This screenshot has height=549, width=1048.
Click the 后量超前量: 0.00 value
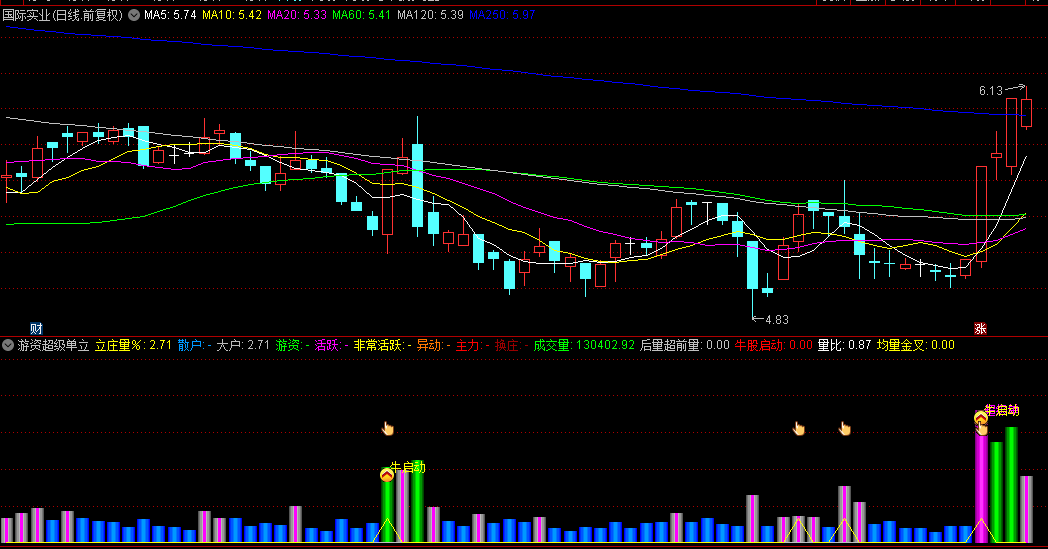pos(684,345)
